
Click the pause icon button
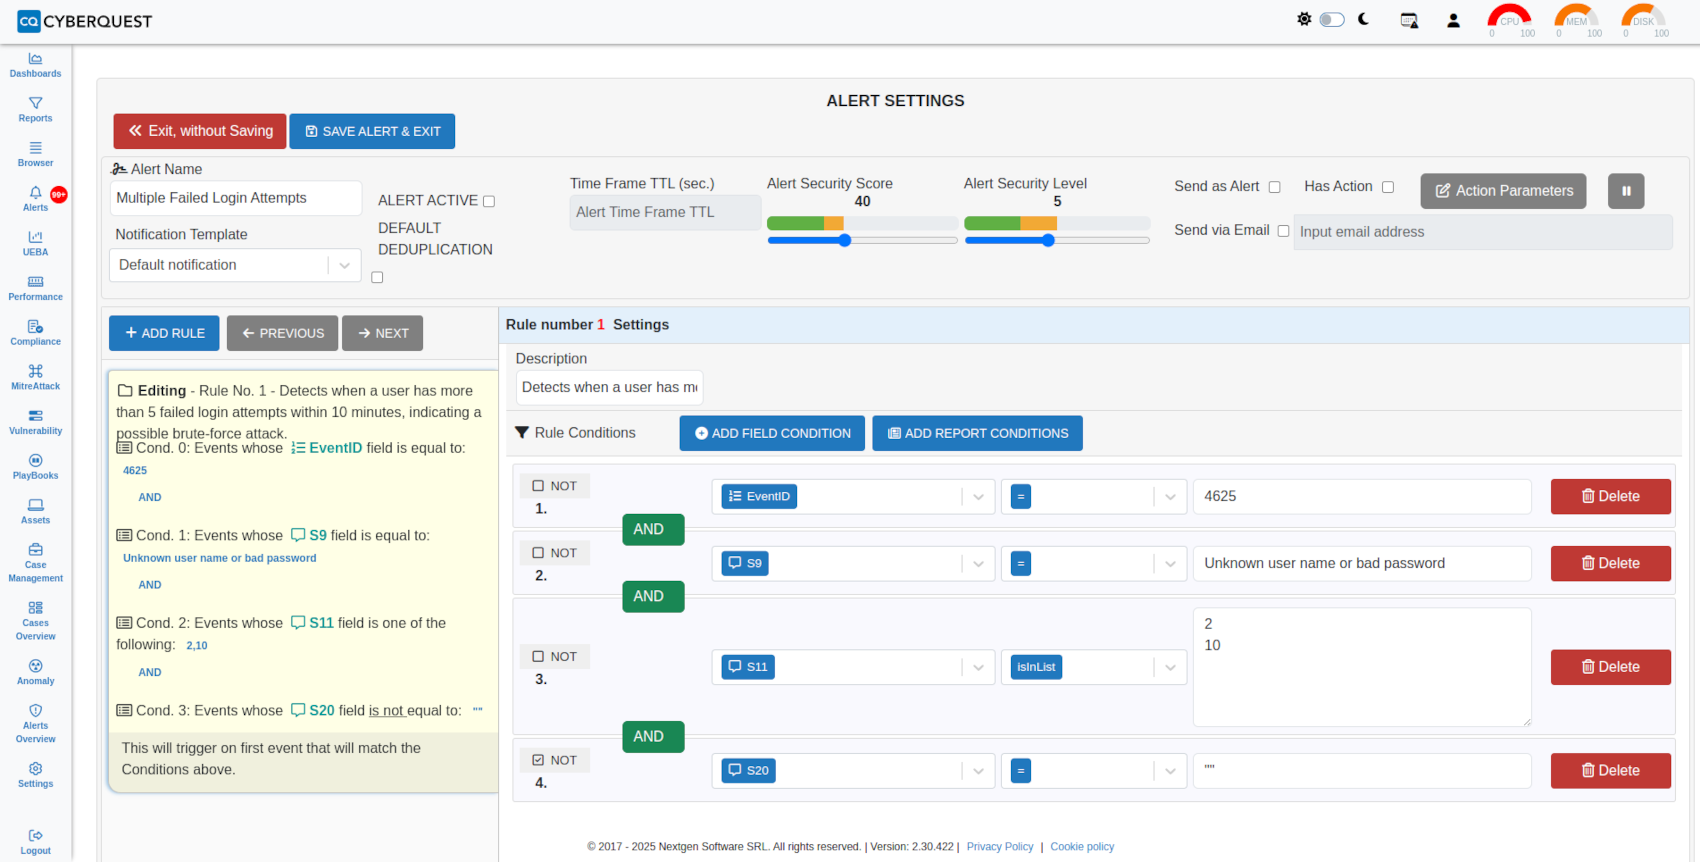(1625, 191)
